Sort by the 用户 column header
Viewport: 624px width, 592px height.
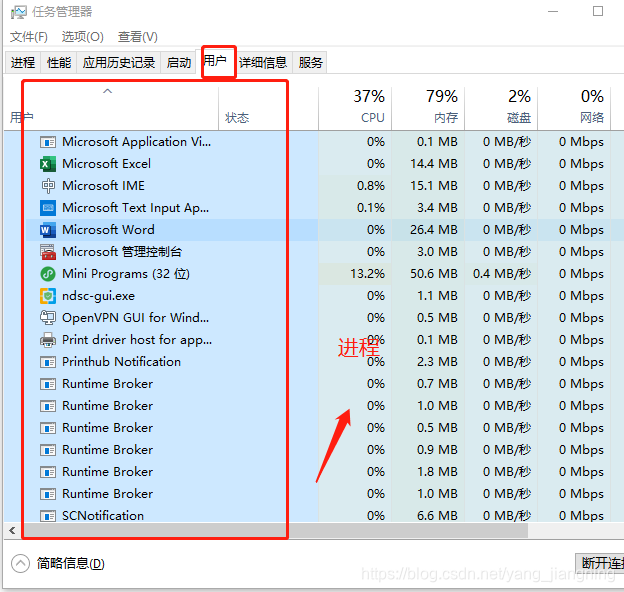coord(111,109)
